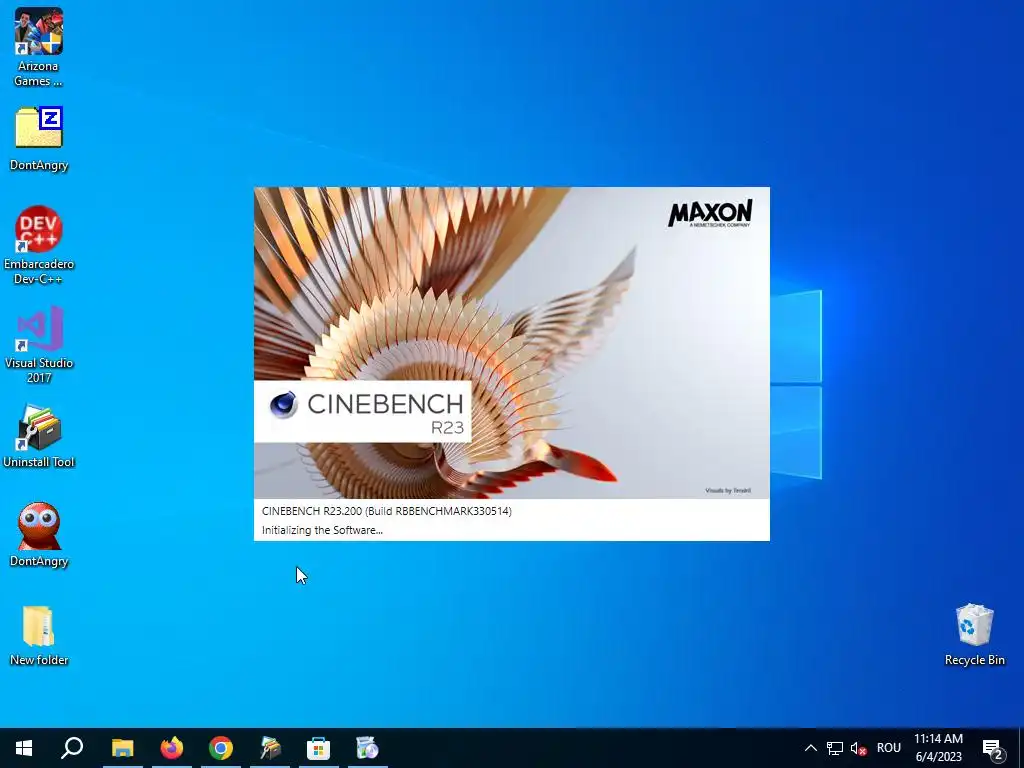Launch Google Chrome from the taskbar
This screenshot has width=1024, height=768.
[x=221, y=748]
